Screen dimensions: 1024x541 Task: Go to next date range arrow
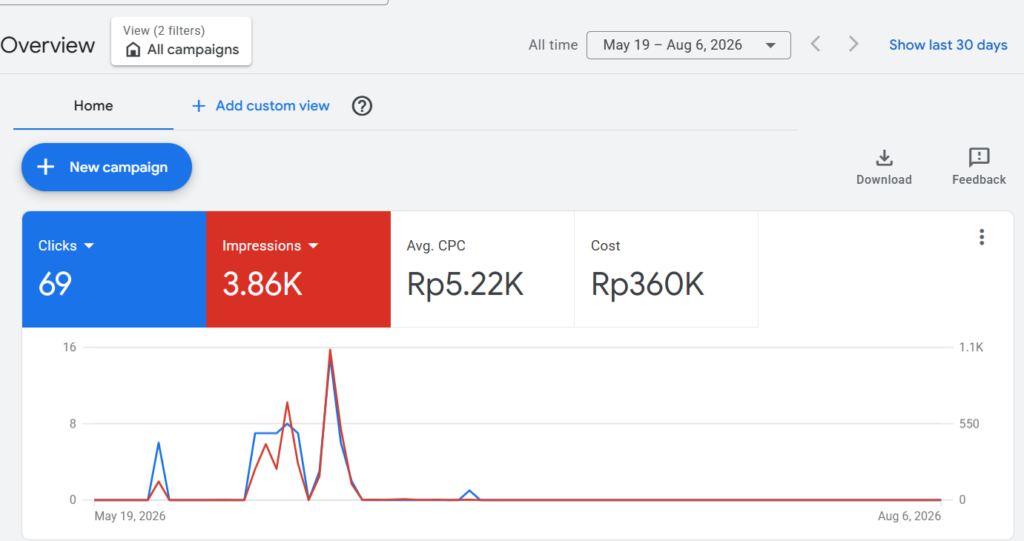point(853,44)
